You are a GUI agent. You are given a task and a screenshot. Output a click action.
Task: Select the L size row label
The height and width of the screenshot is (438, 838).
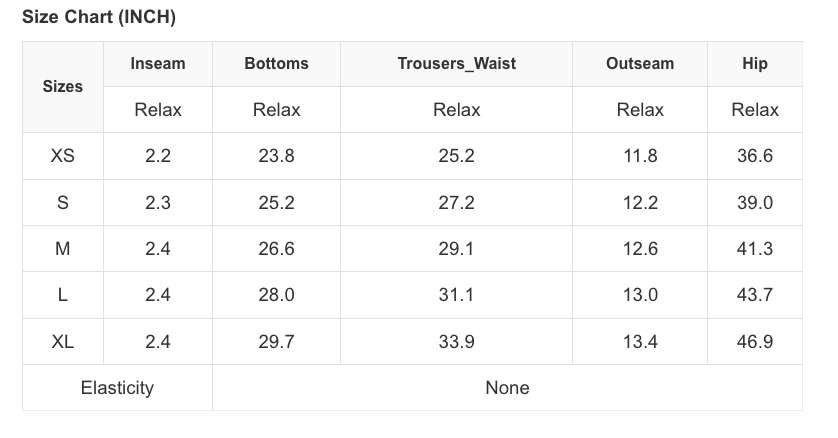coord(62,295)
